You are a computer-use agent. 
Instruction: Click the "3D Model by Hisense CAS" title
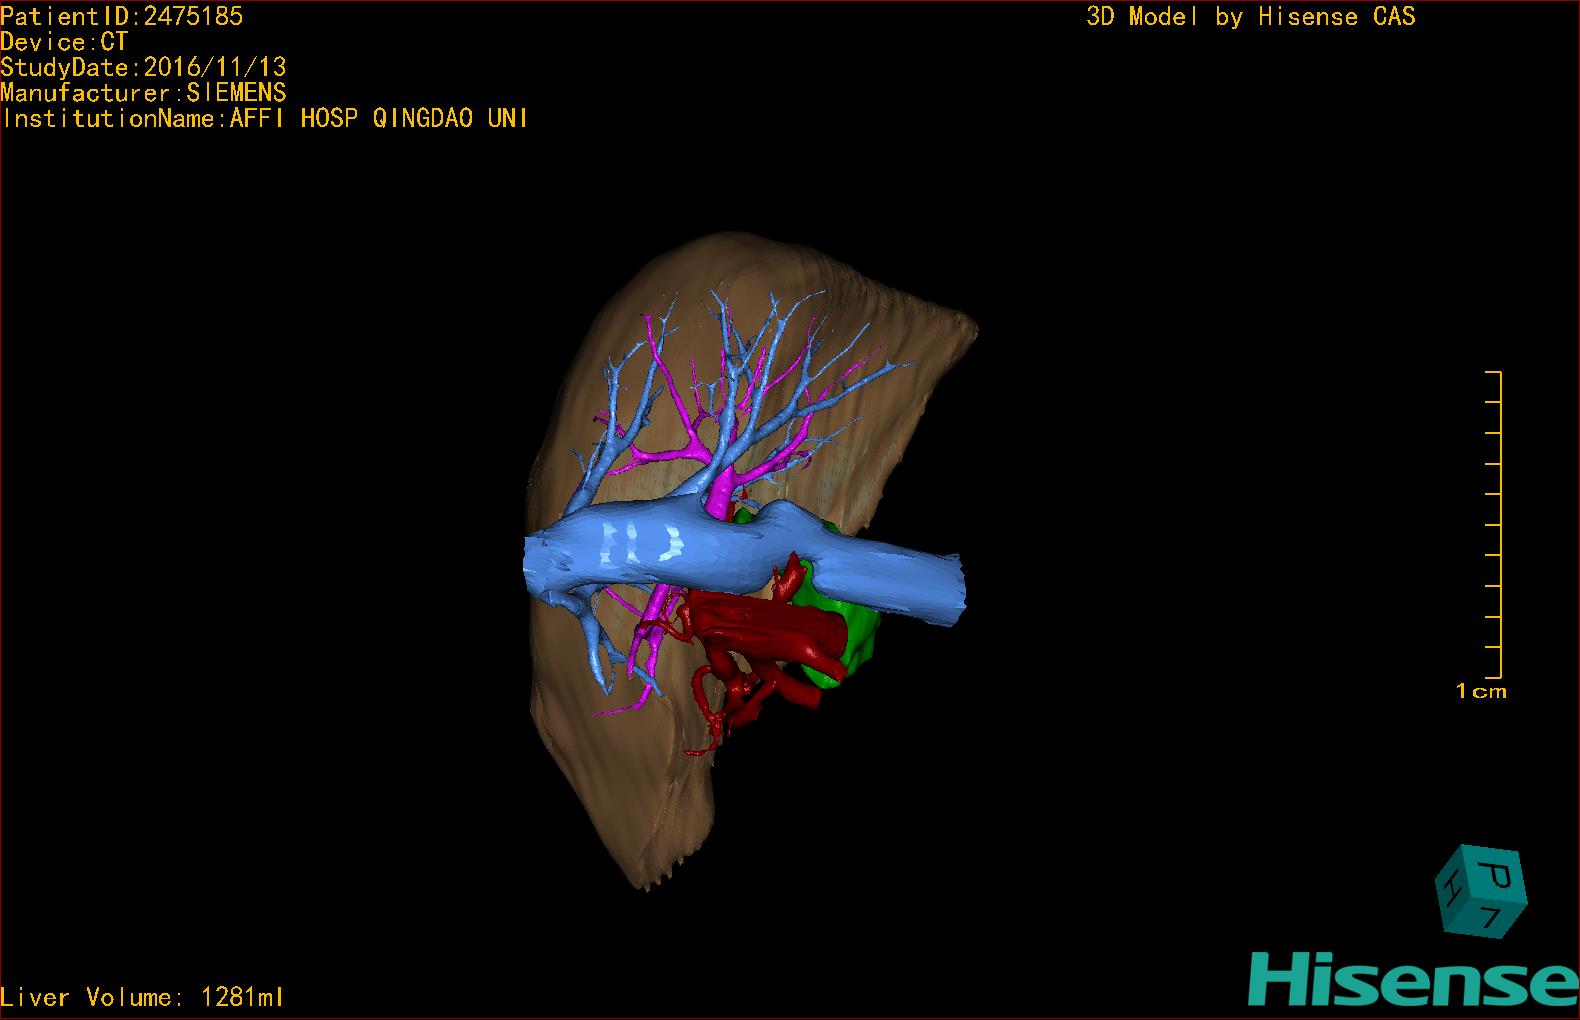tap(1251, 16)
